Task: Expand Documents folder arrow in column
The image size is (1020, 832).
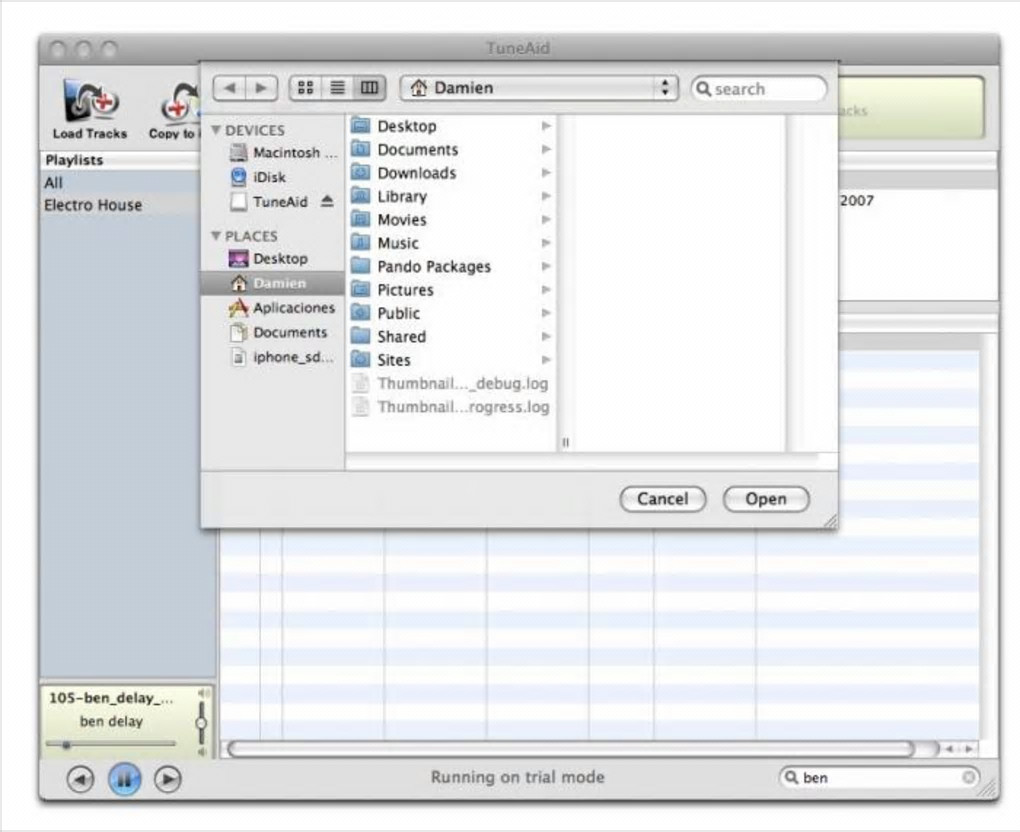Action: pyautogui.click(x=546, y=149)
